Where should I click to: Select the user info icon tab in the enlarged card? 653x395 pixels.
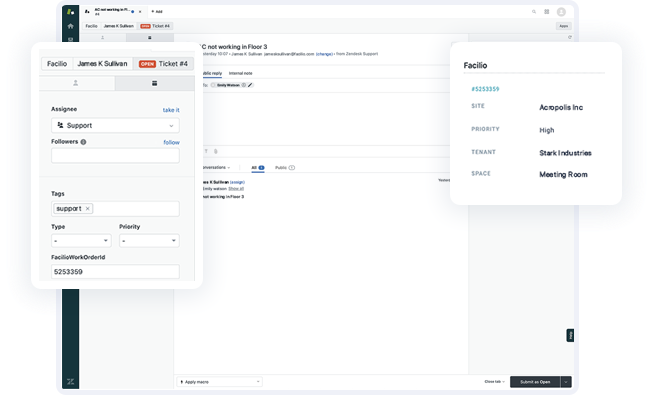coord(75,83)
